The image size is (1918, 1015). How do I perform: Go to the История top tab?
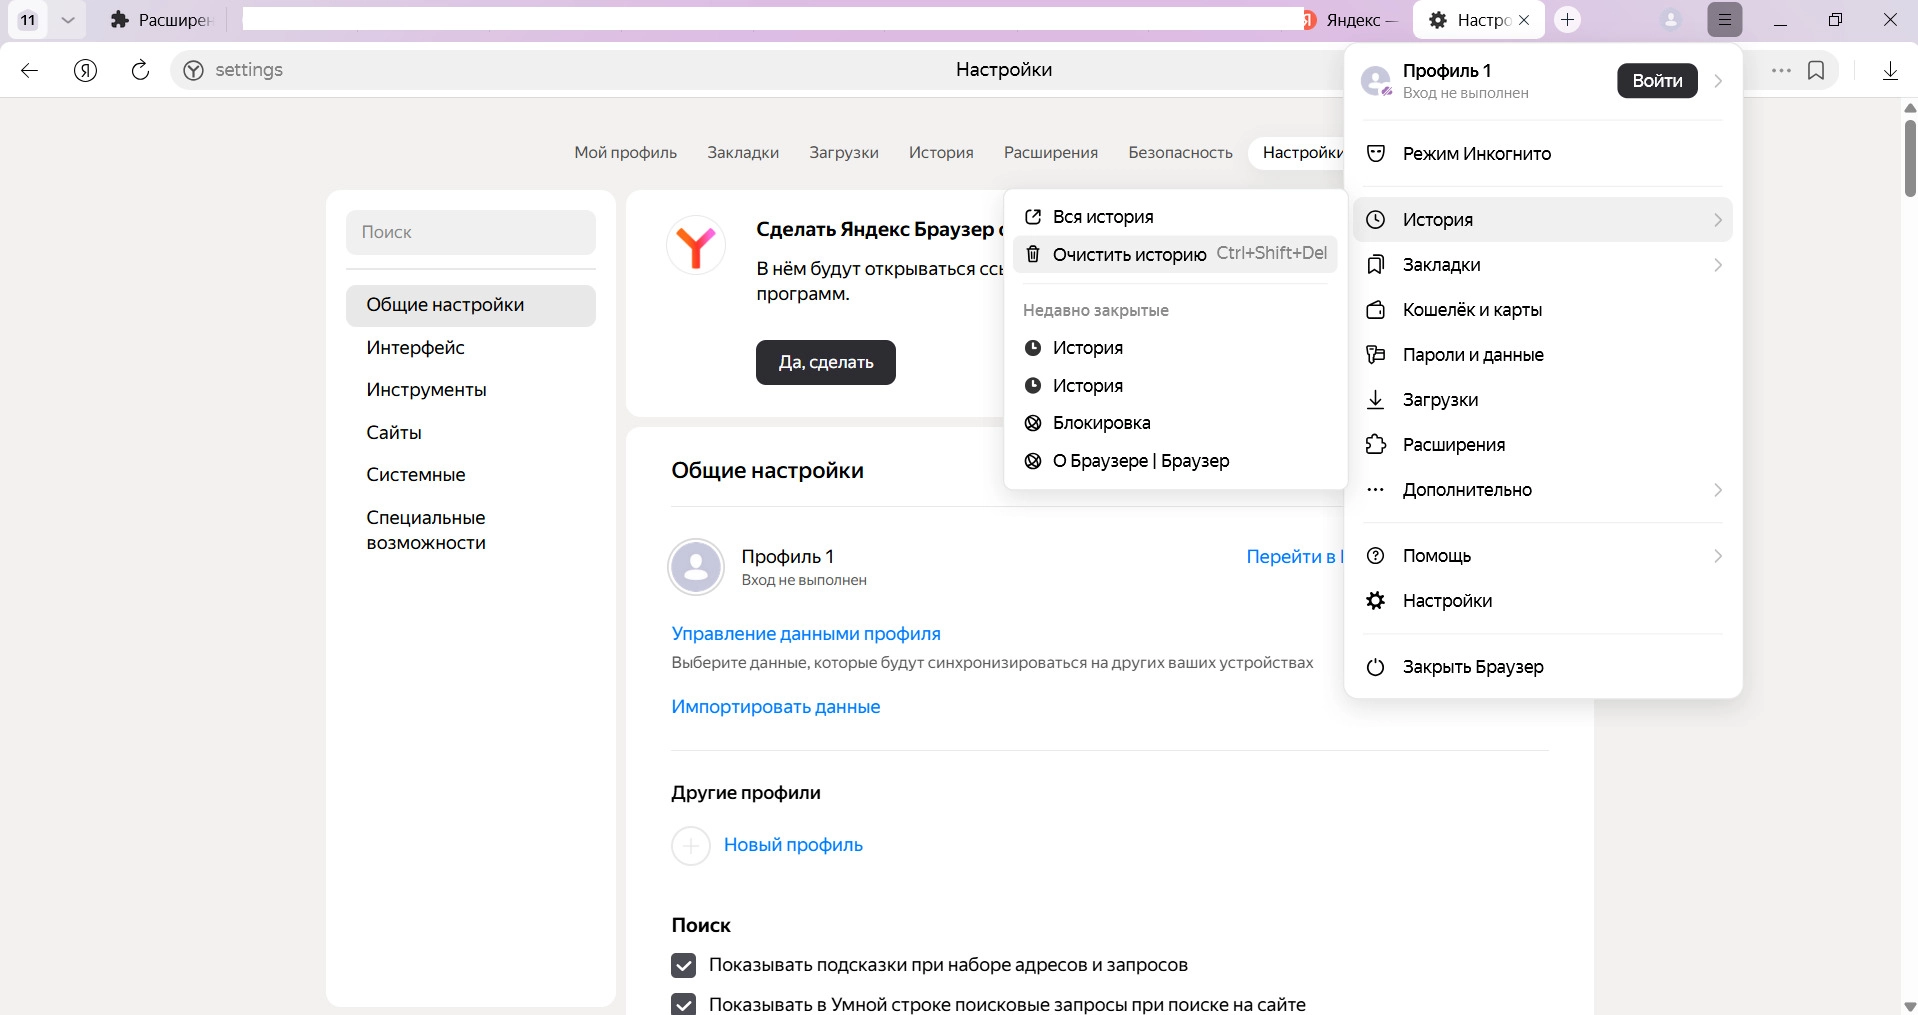941,153
